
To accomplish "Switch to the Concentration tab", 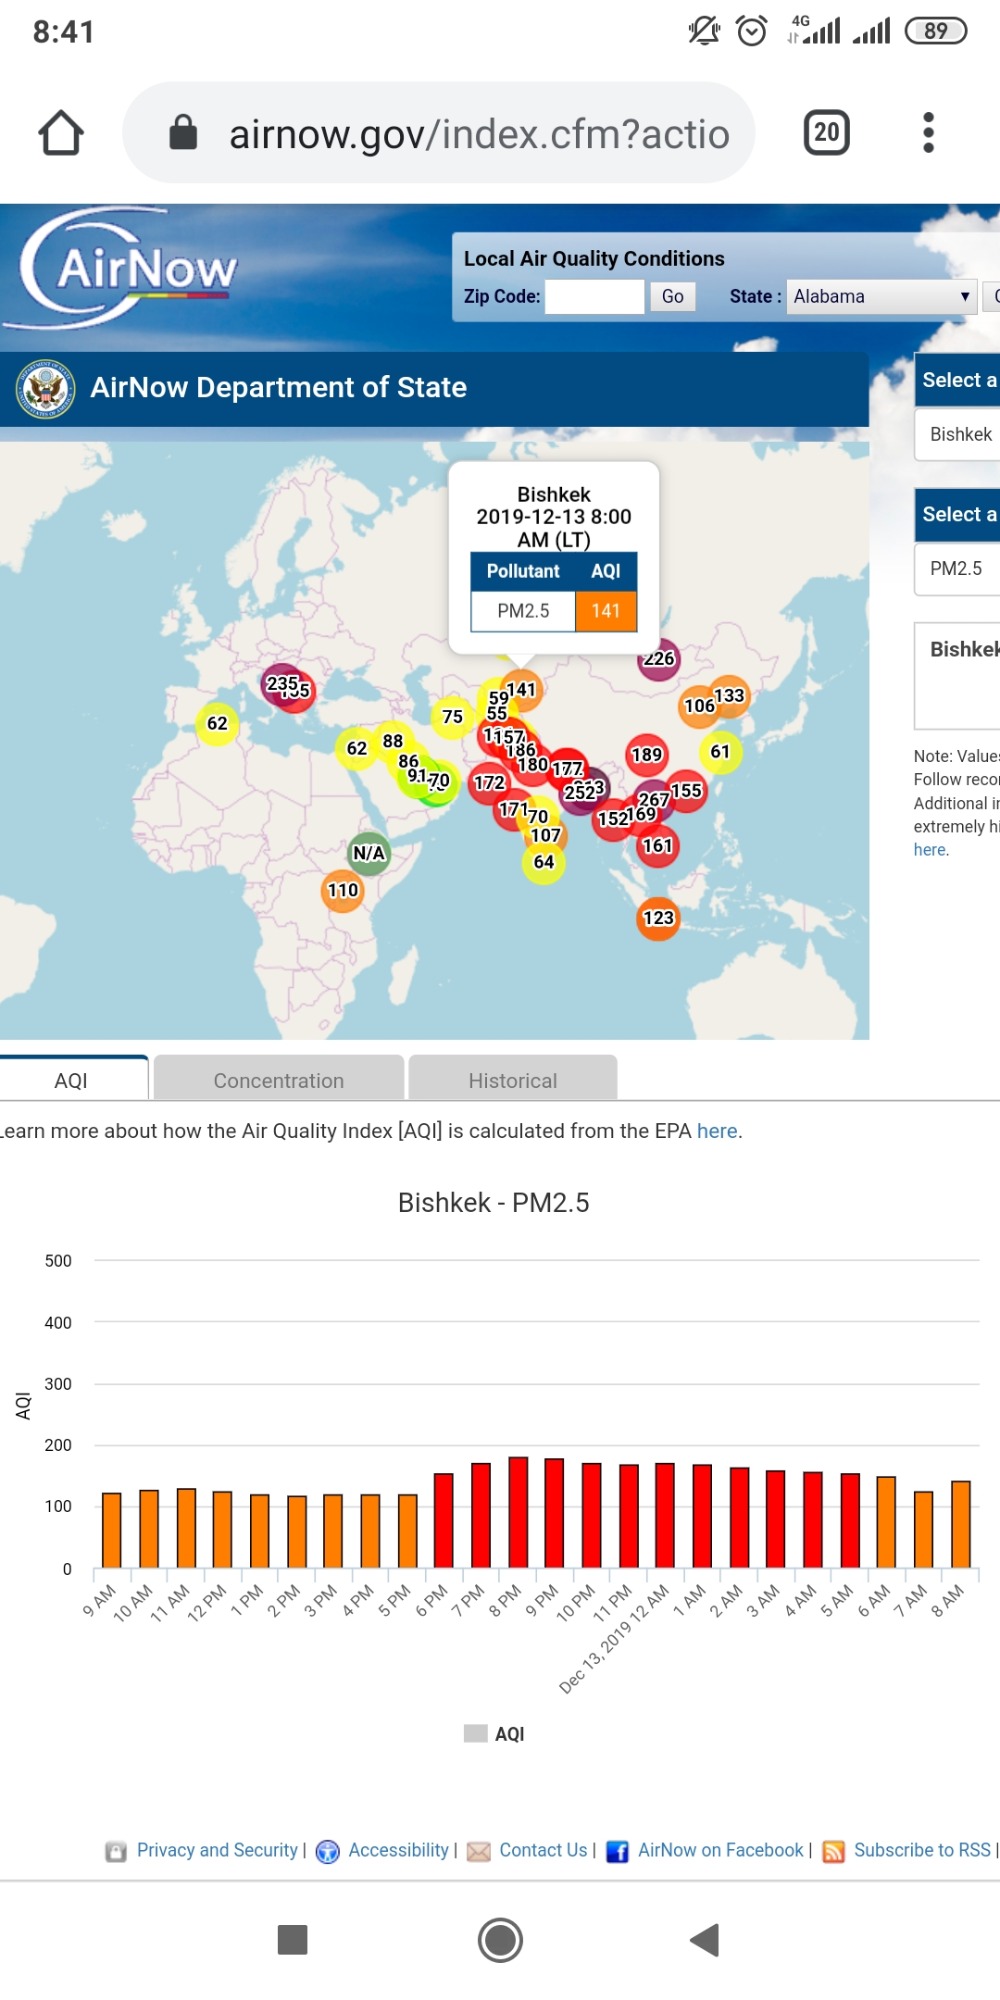I will click(278, 1080).
